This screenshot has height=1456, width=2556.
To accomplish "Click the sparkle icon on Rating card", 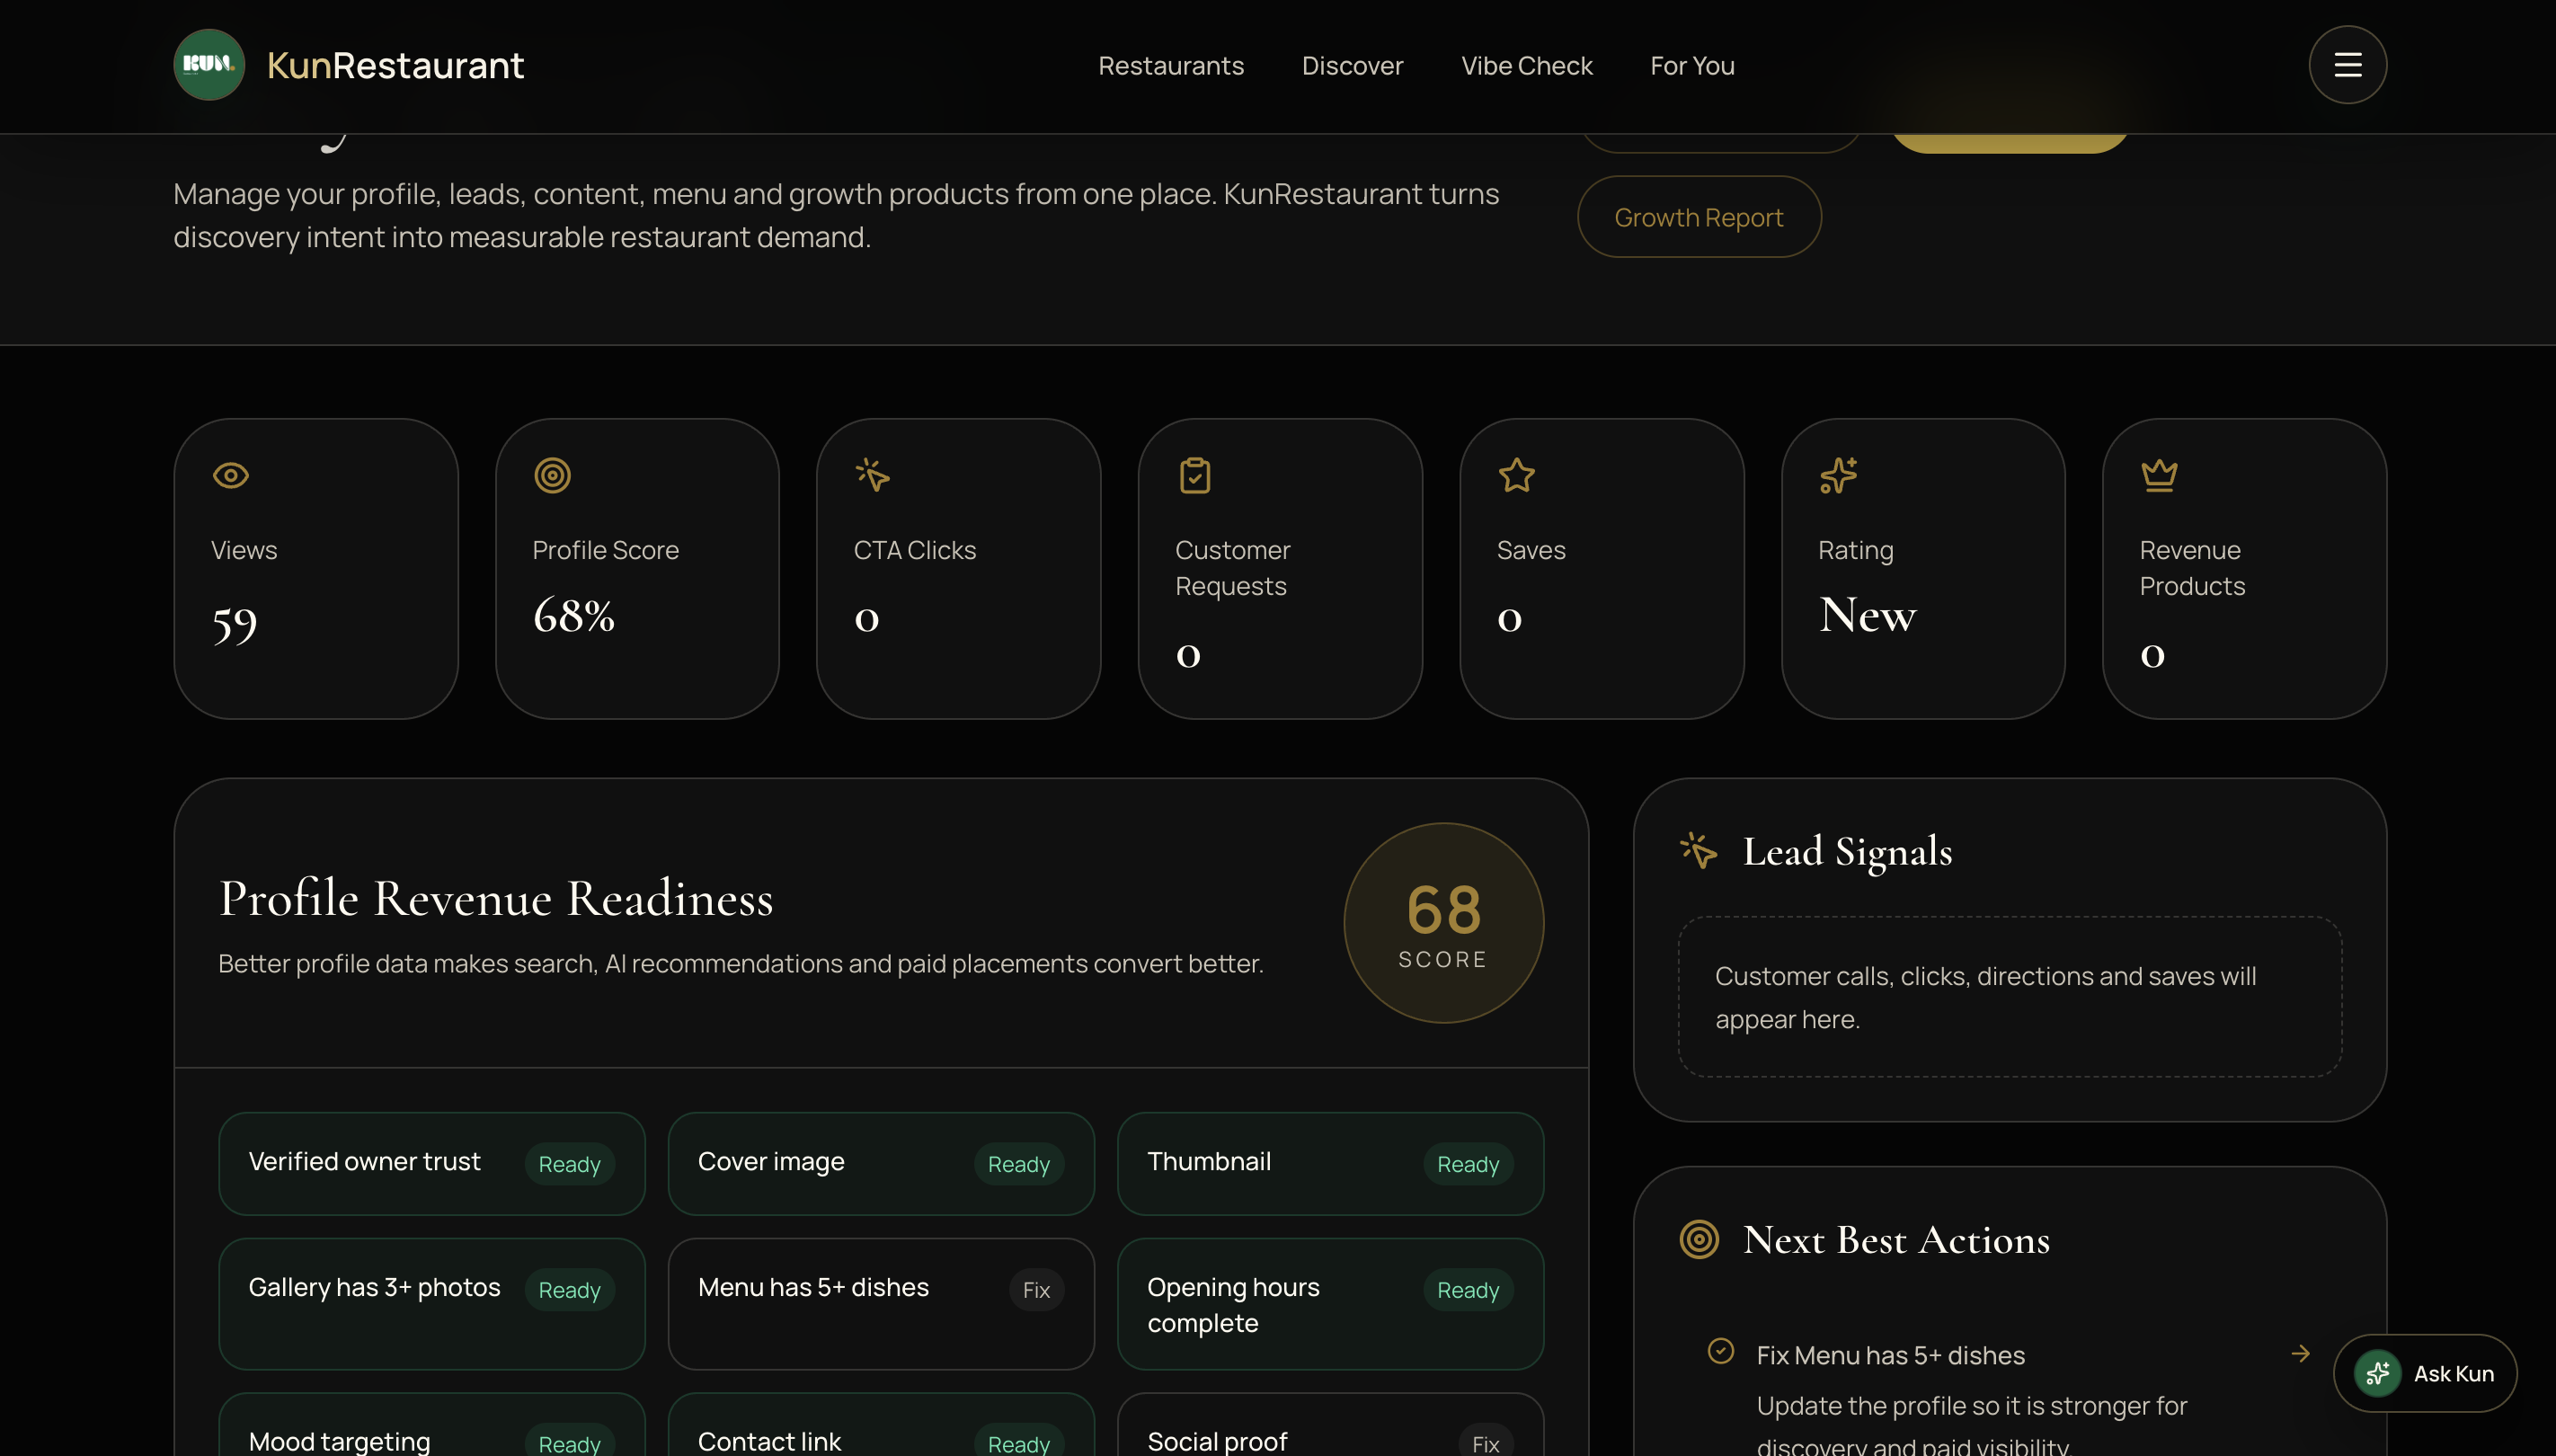I will [1838, 475].
